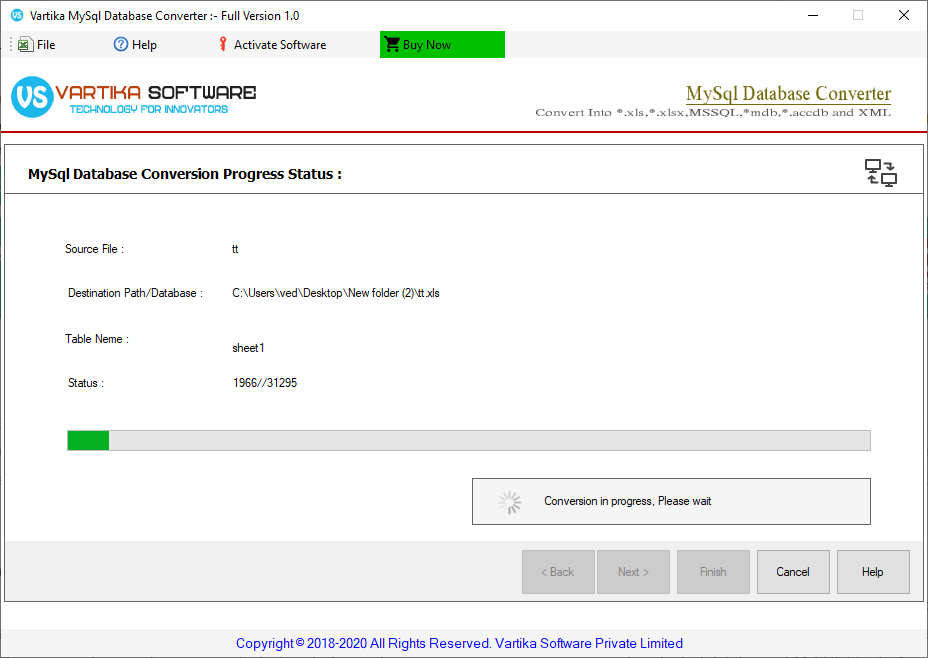Click the copyright Vartika Software footer text
This screenshot has height=658, width=928.
tap(459, 643)
